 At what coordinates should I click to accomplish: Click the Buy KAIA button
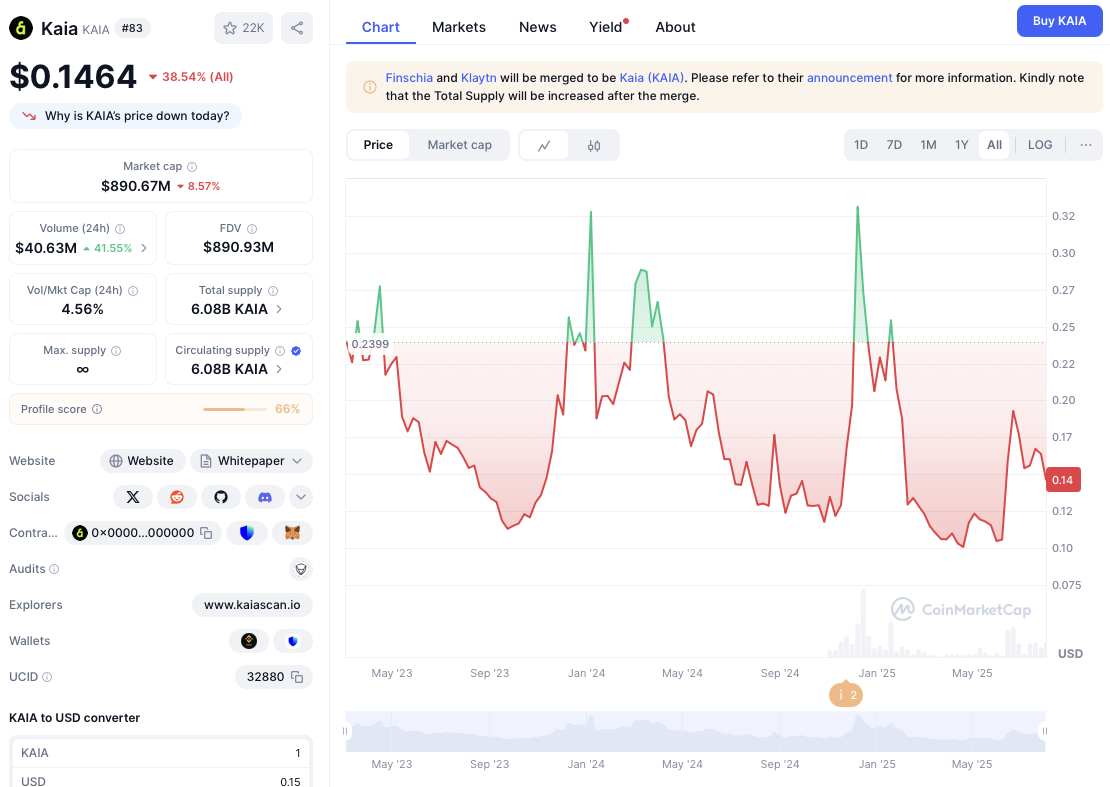[x=1059, y=21]
